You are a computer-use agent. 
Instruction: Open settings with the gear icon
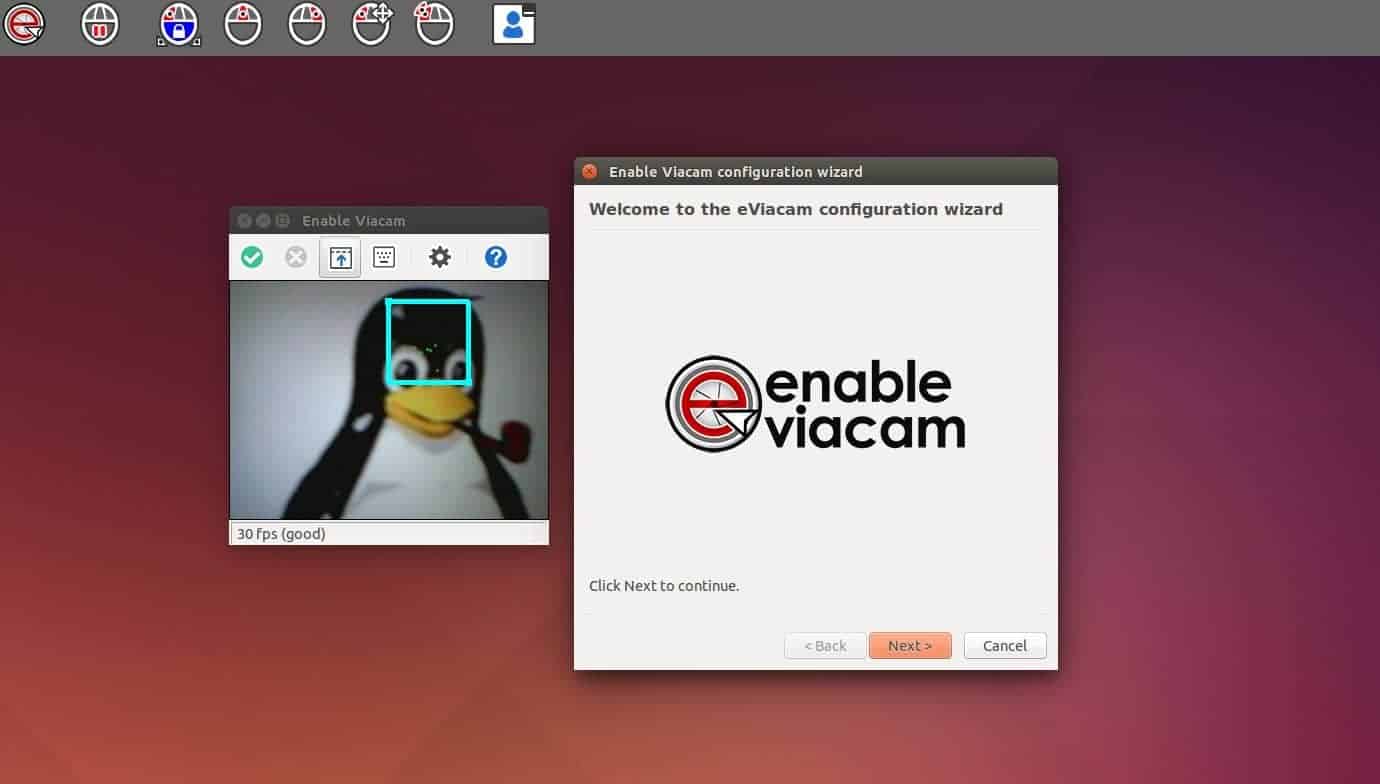pyautogui.click(x=440, y=257)
